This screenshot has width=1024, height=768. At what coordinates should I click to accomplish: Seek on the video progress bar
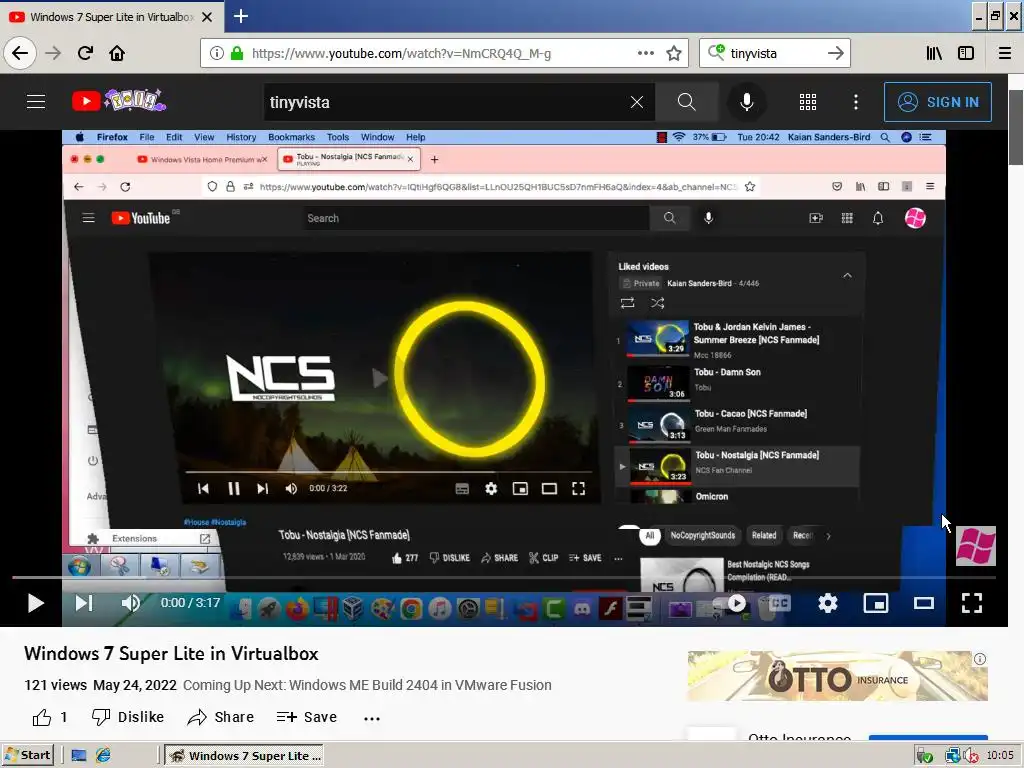504,577
